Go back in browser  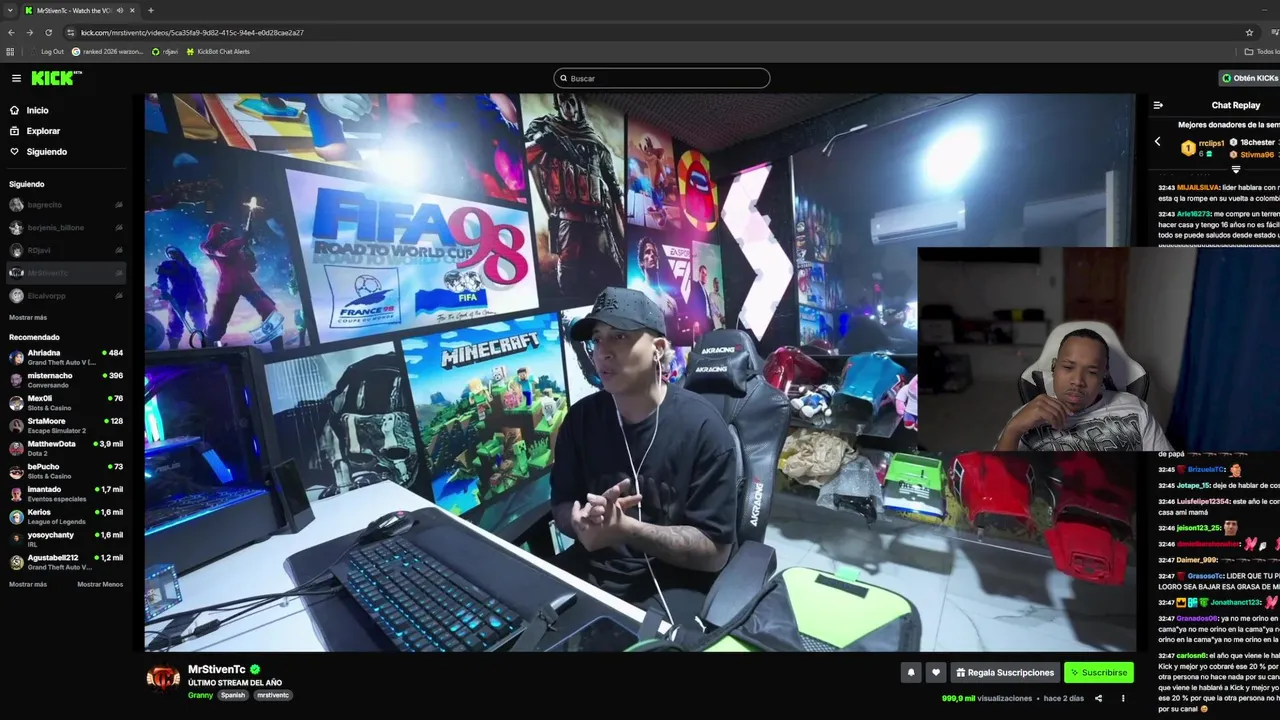click(x=11, y=32)
